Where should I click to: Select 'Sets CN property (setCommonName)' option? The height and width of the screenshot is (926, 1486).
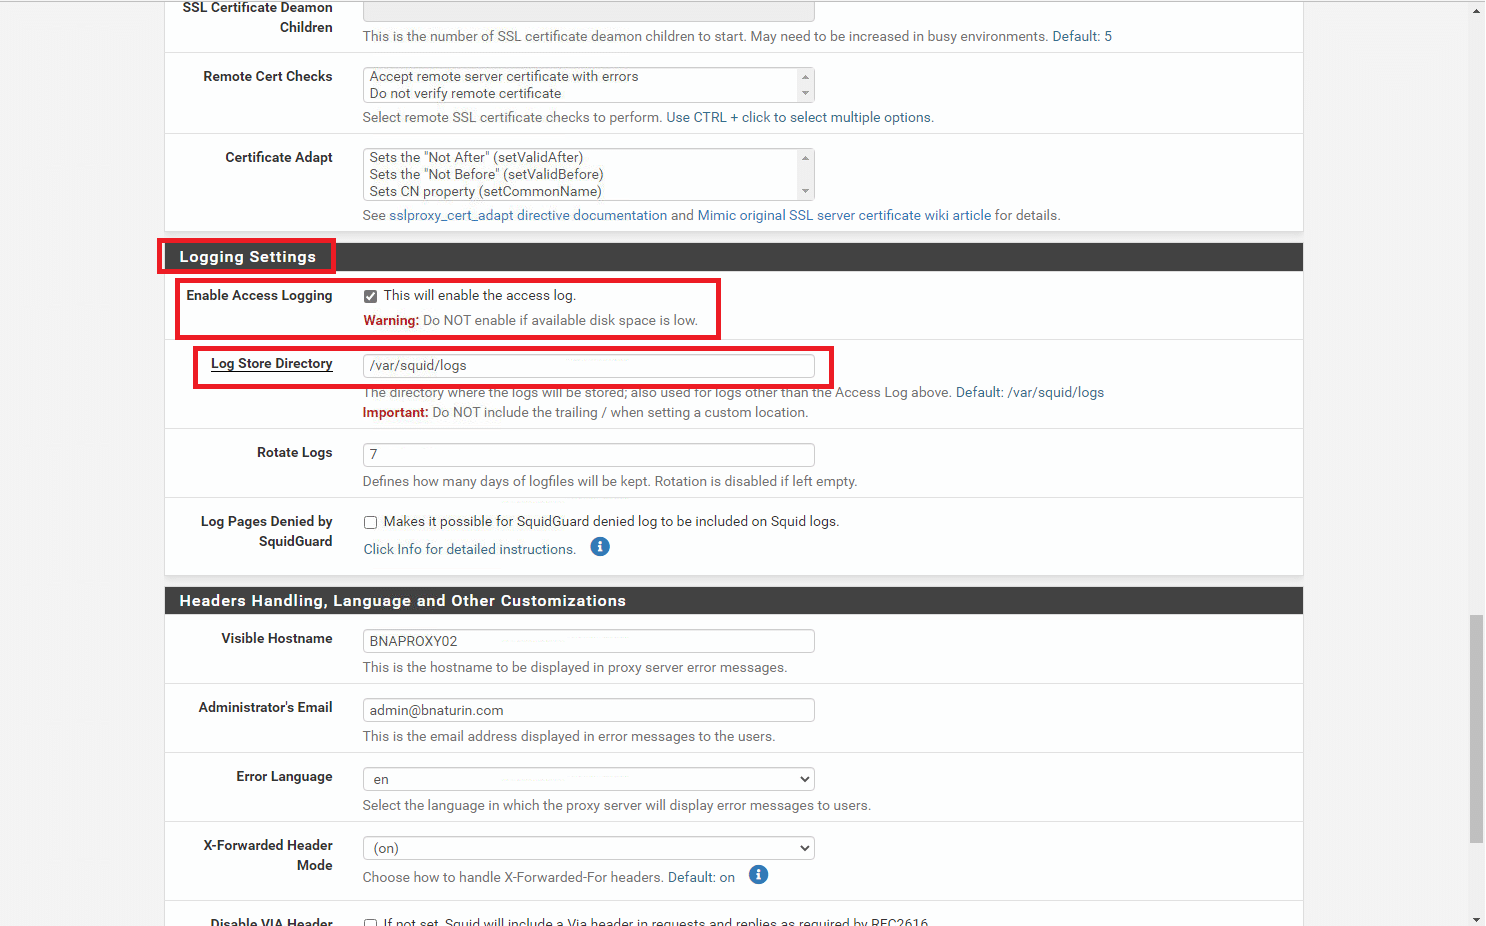click(485, 191)
